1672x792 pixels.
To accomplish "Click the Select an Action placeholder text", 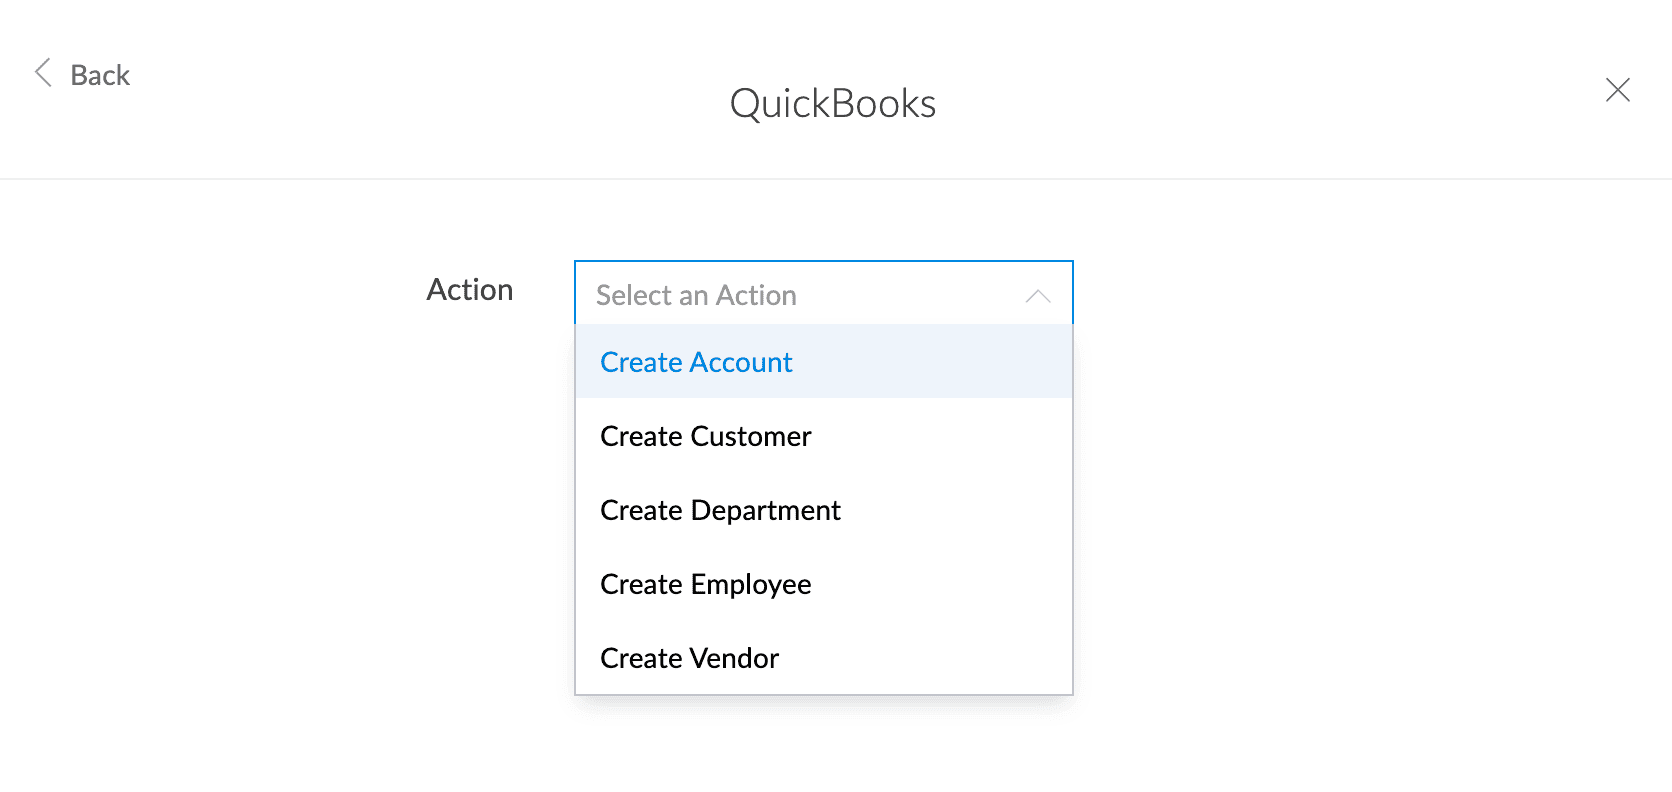I will coord(696,295).
